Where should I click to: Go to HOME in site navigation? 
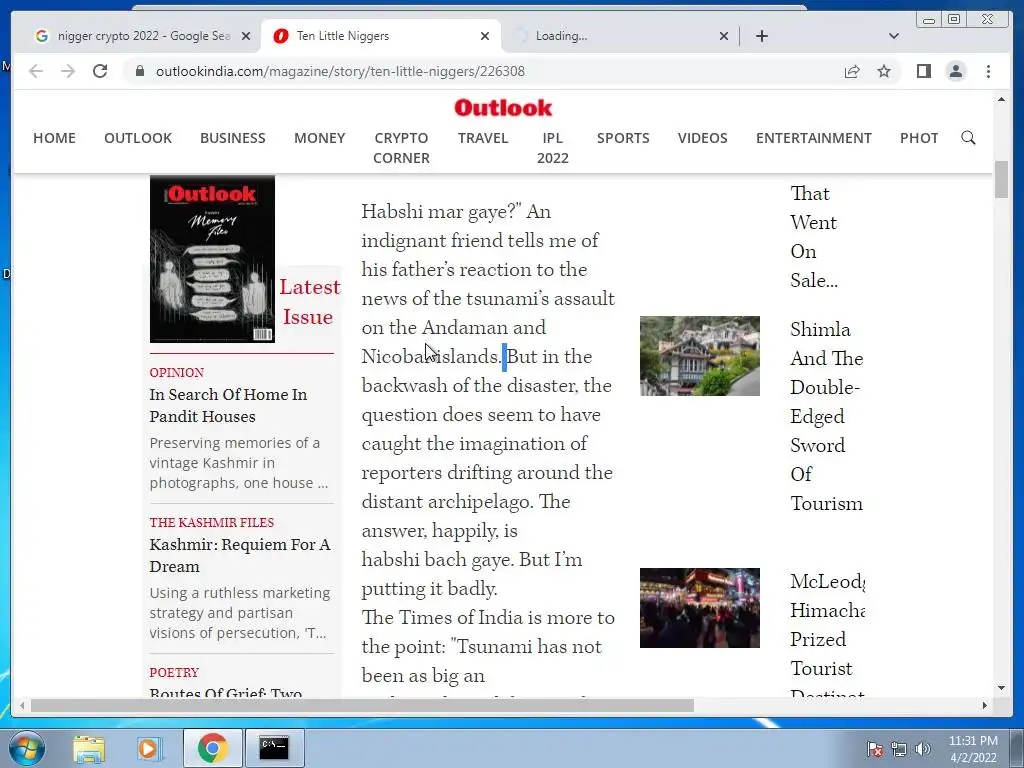(54, 138)
